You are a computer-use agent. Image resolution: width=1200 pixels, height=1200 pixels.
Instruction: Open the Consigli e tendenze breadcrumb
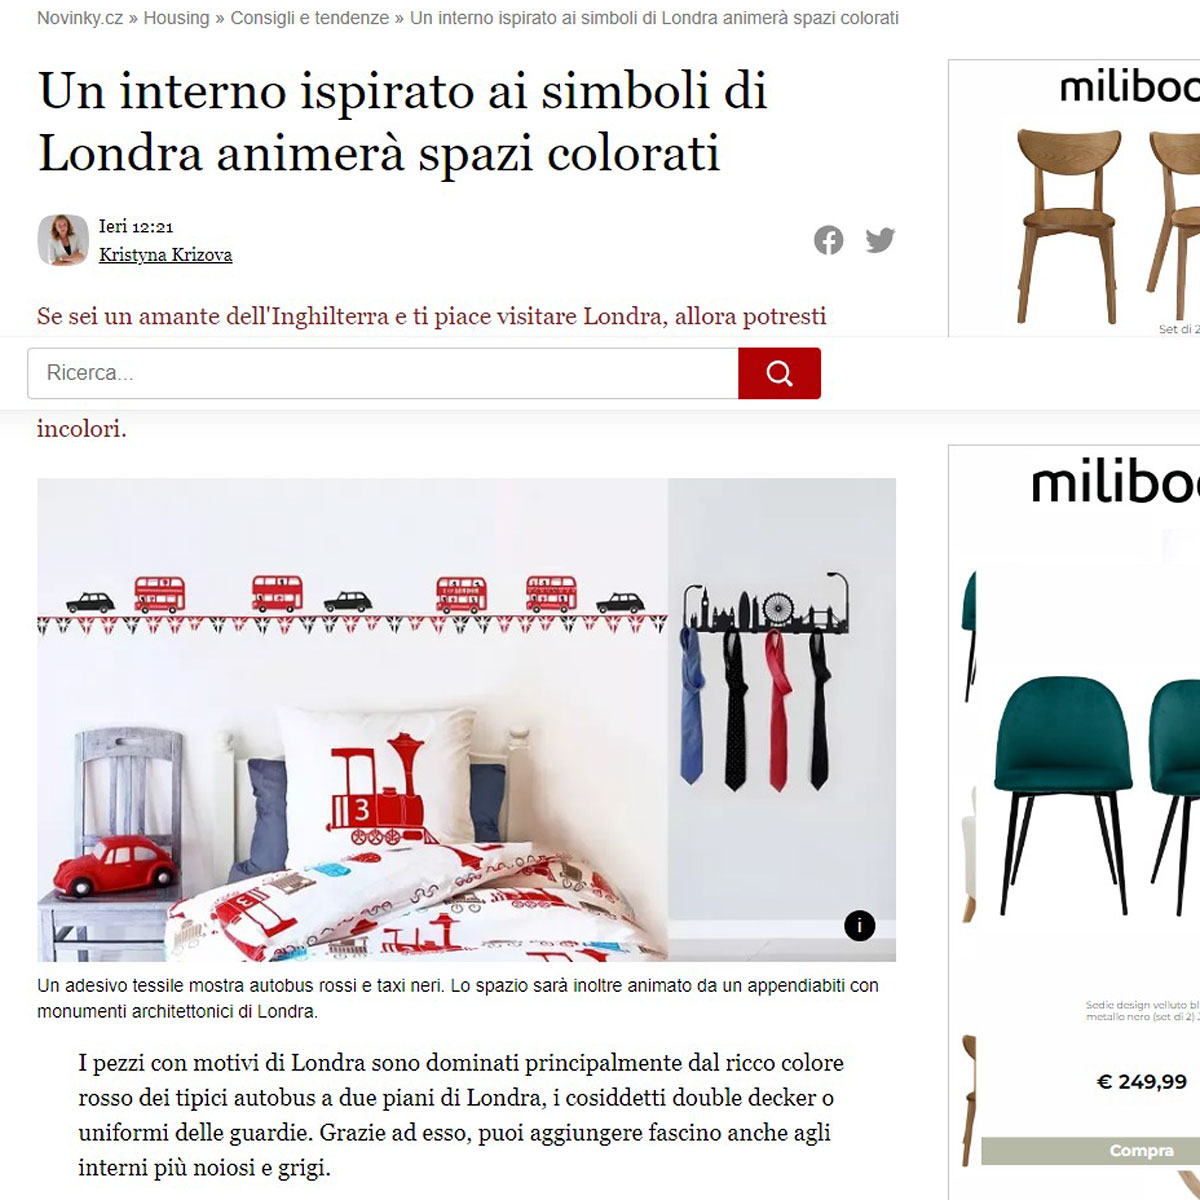coord(310,18)
